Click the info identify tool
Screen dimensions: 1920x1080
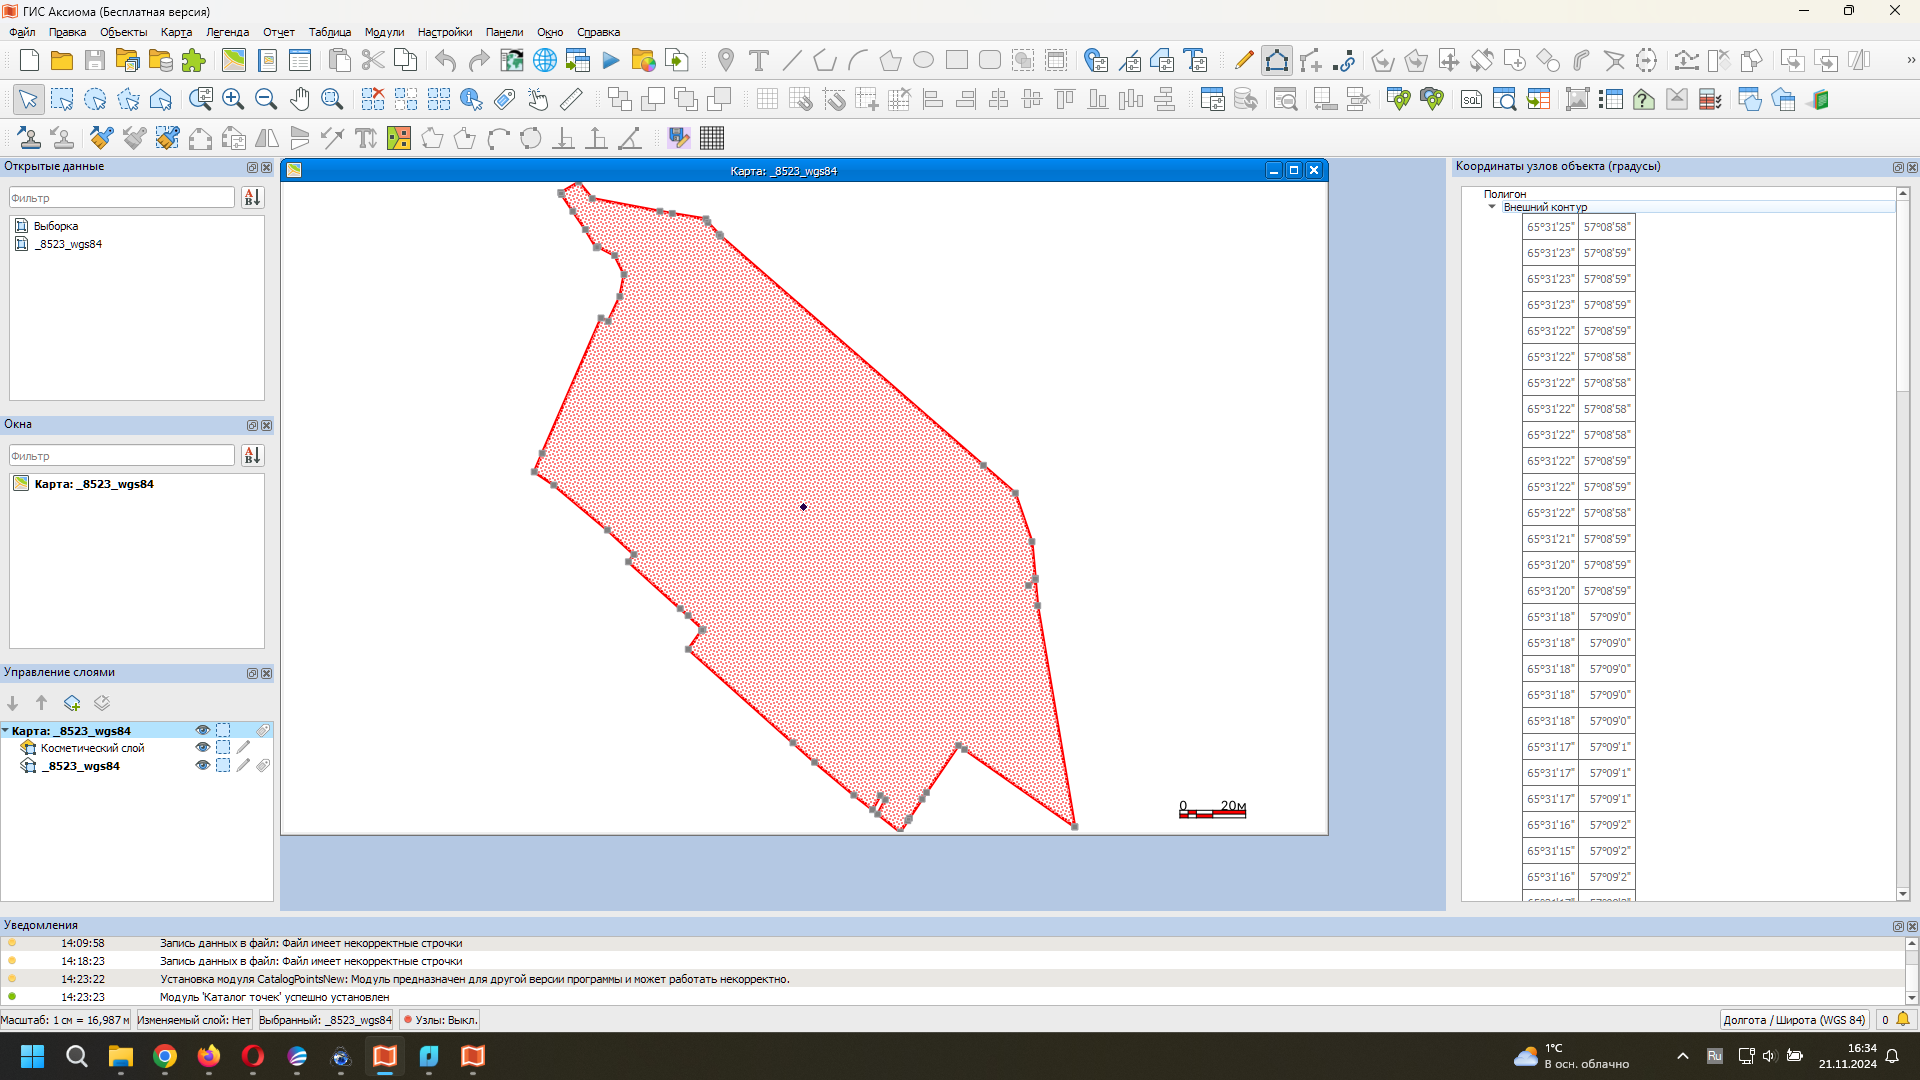coord(471,99)
